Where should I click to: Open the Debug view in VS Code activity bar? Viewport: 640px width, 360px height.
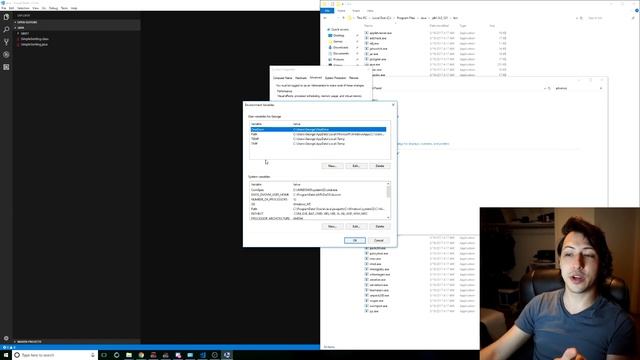6,54
